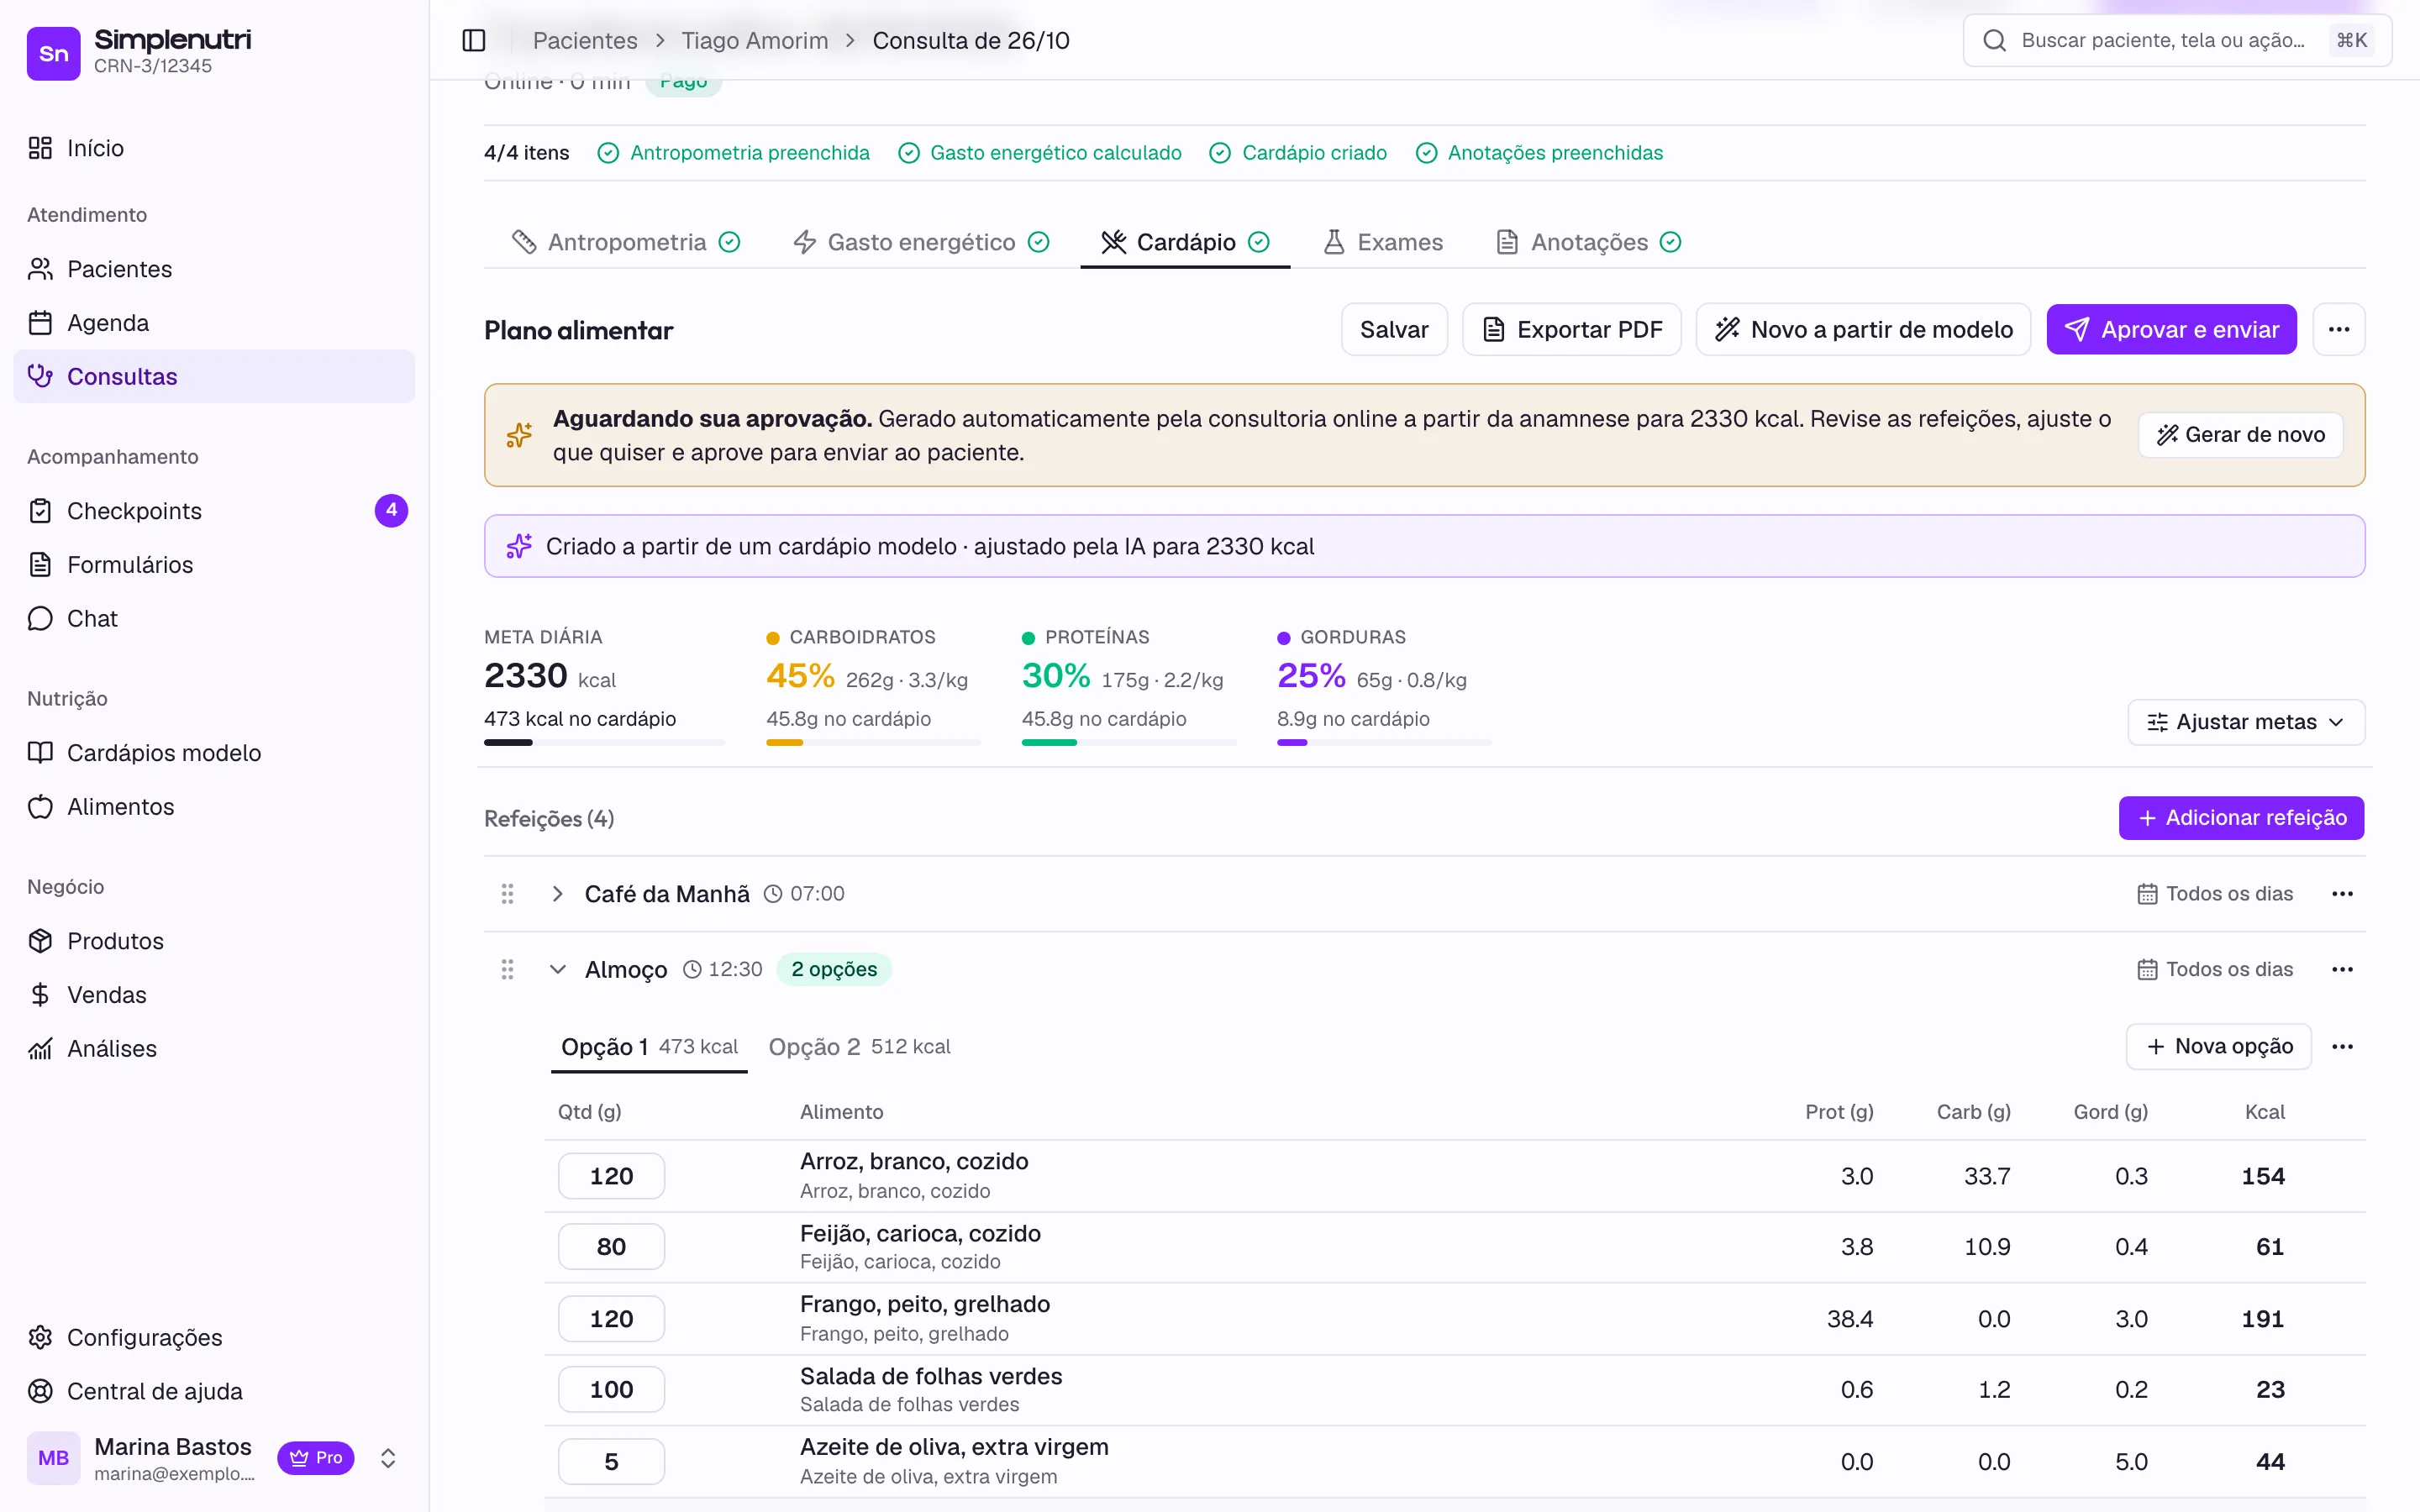Grab the Café da Manhã drag handle
This screenshot has height=1512, width=2420.
[507, 894]
